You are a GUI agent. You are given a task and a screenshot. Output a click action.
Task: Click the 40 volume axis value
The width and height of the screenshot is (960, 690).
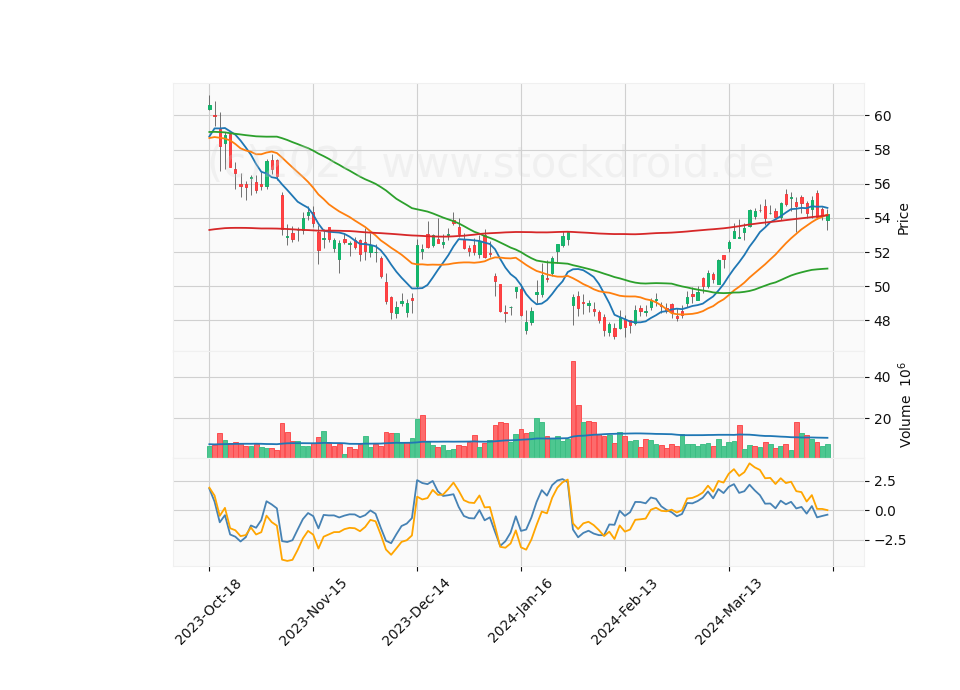pos(882,377)
